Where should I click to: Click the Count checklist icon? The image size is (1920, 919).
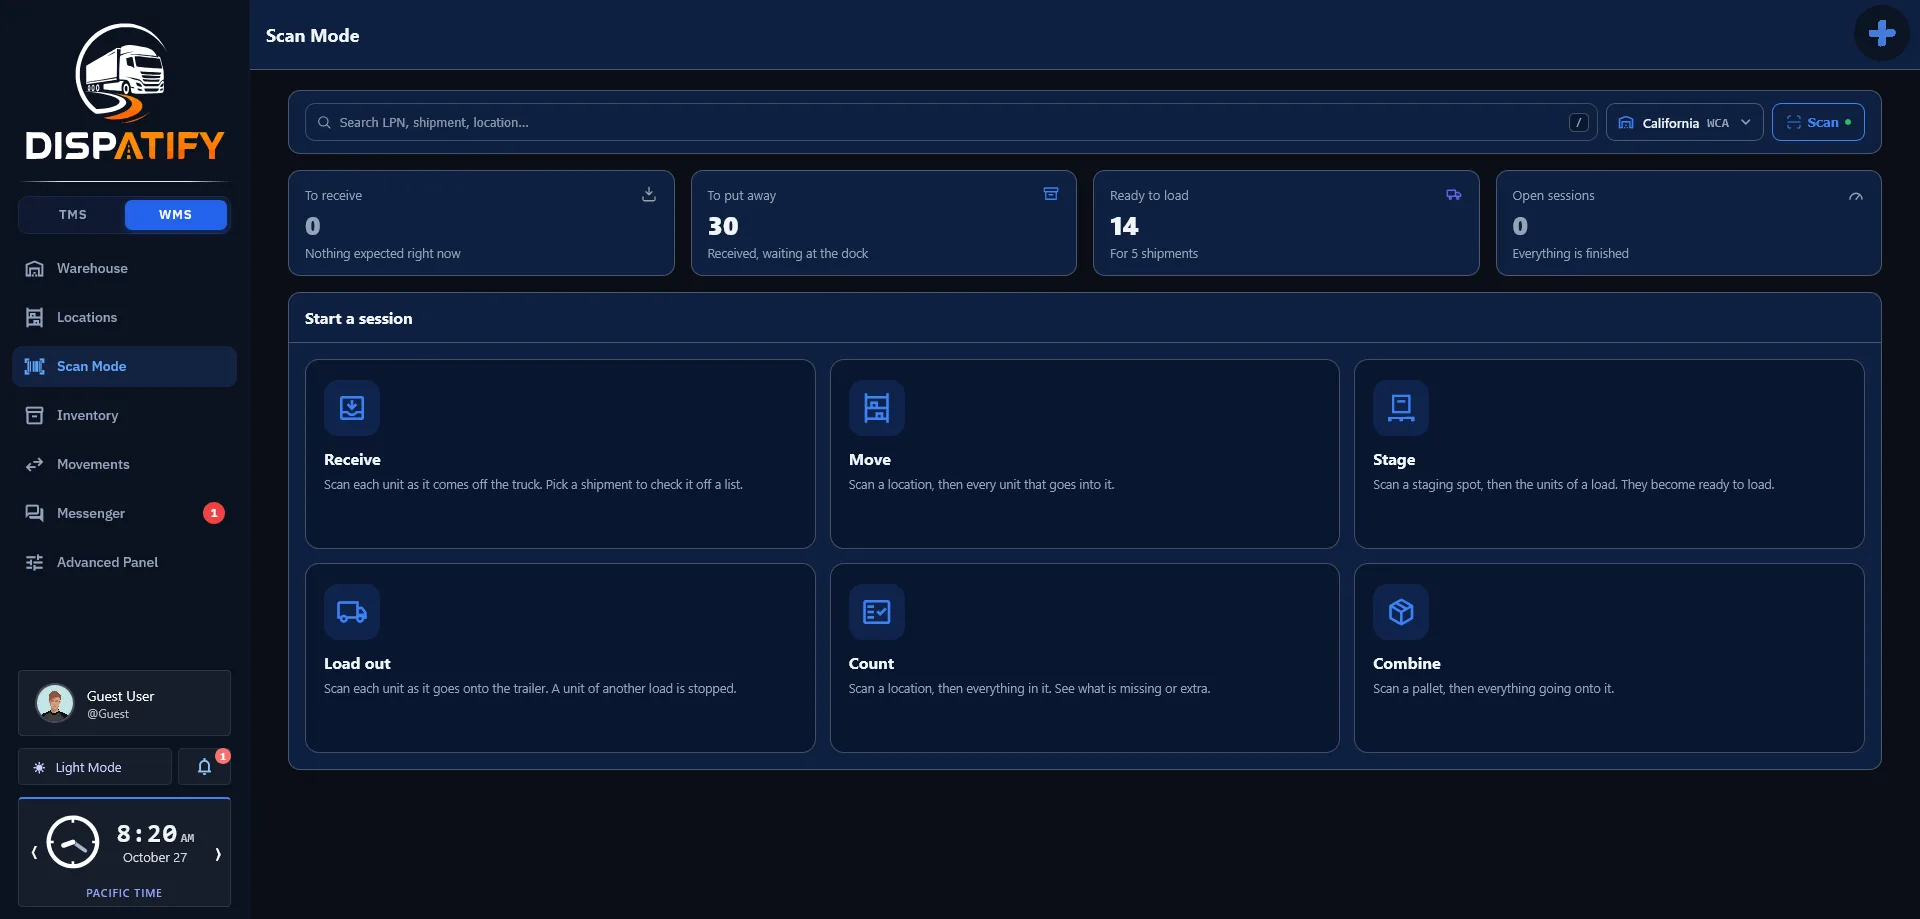click(877, 612)
